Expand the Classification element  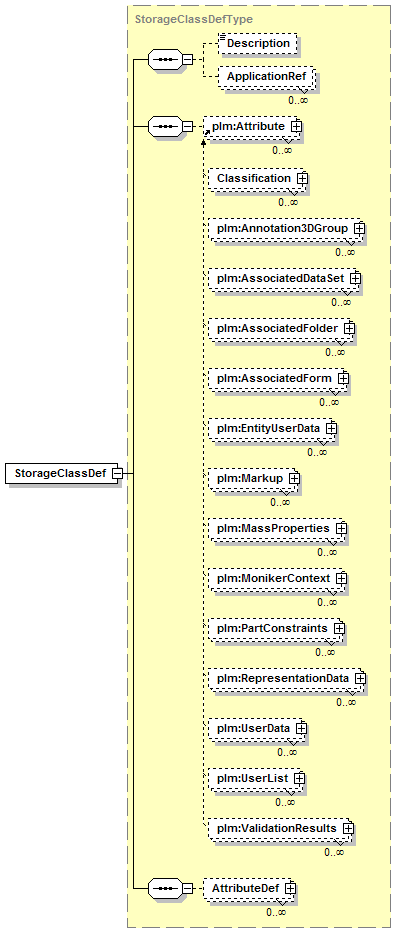click(x=302, y=179)
